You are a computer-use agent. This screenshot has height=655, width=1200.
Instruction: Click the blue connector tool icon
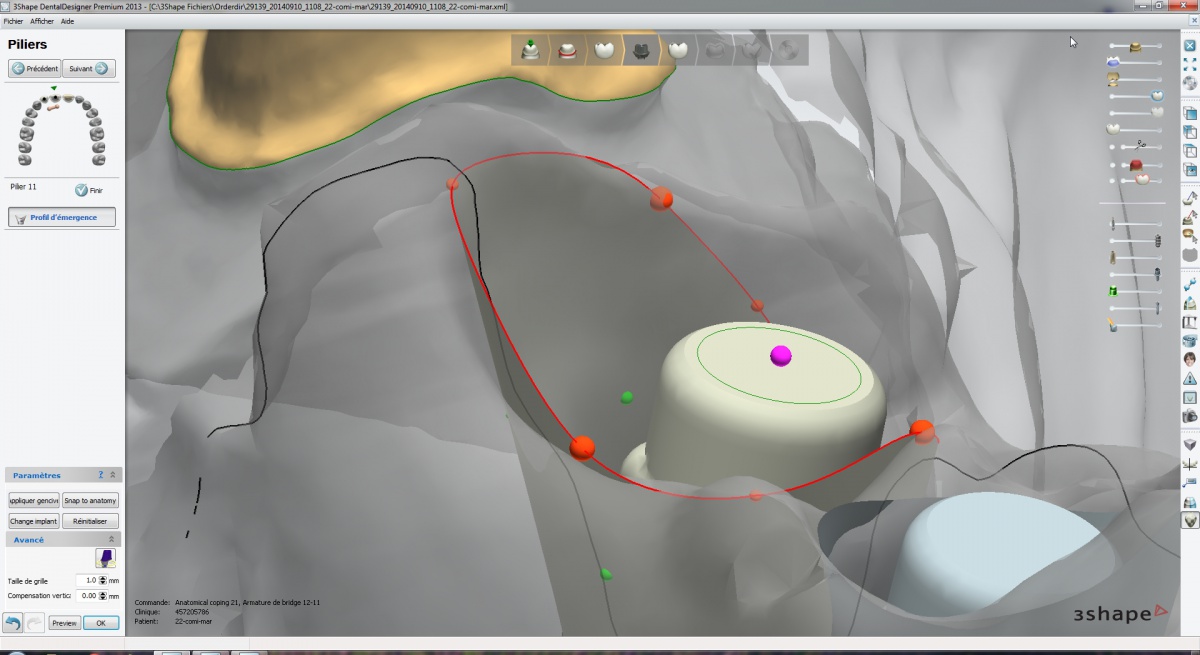[1190, 285]
